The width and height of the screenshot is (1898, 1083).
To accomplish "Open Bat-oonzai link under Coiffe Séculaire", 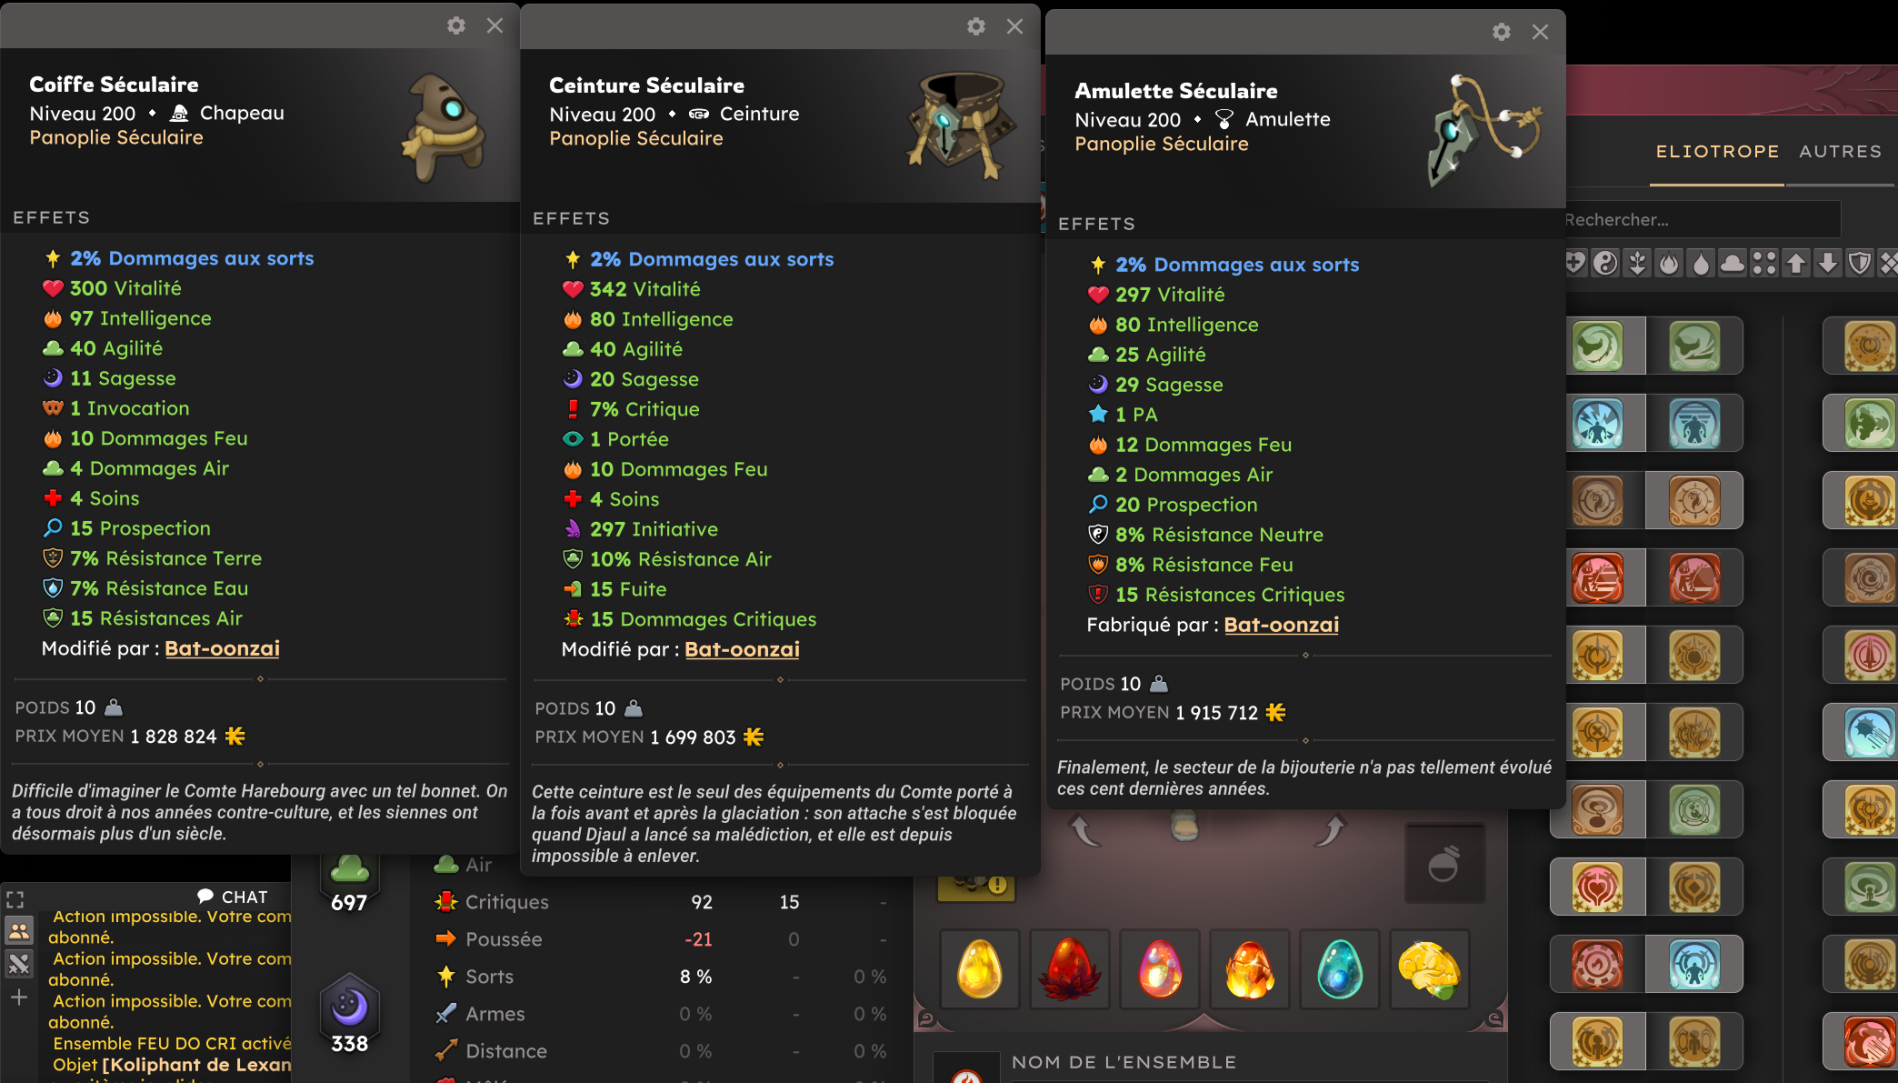I will (222, 648).
